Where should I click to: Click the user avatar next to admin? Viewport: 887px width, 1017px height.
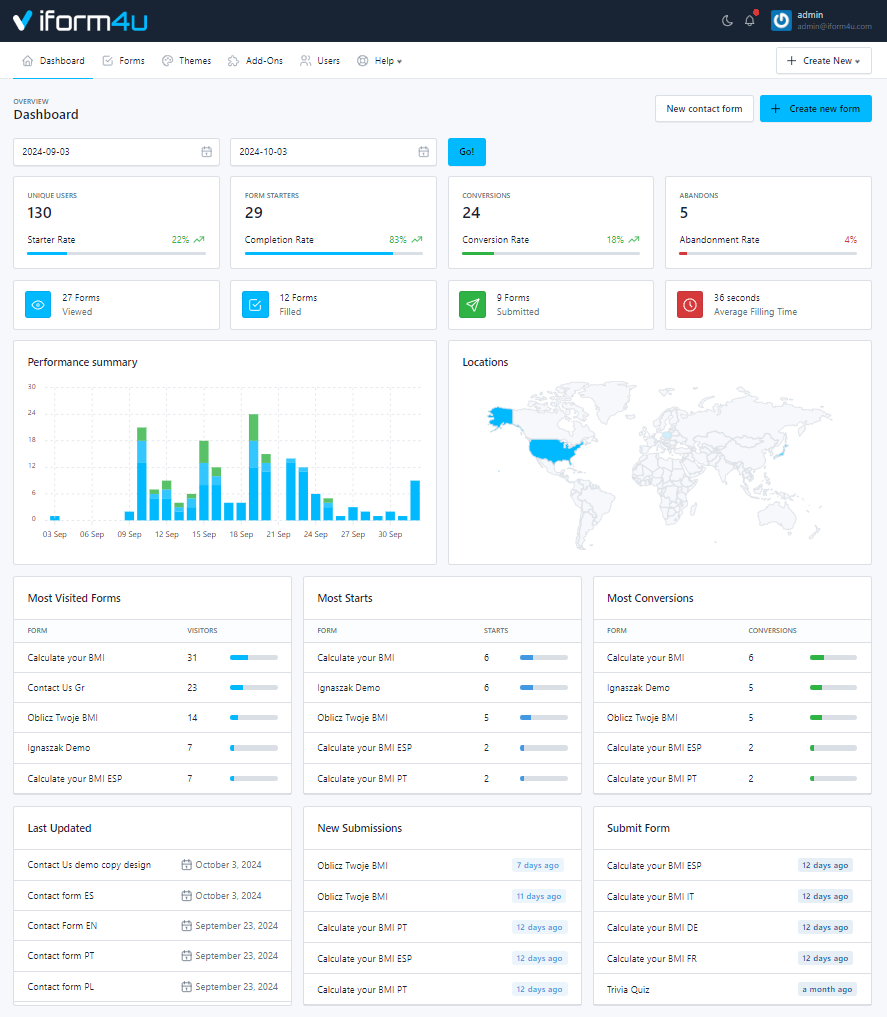pos(780,19)
